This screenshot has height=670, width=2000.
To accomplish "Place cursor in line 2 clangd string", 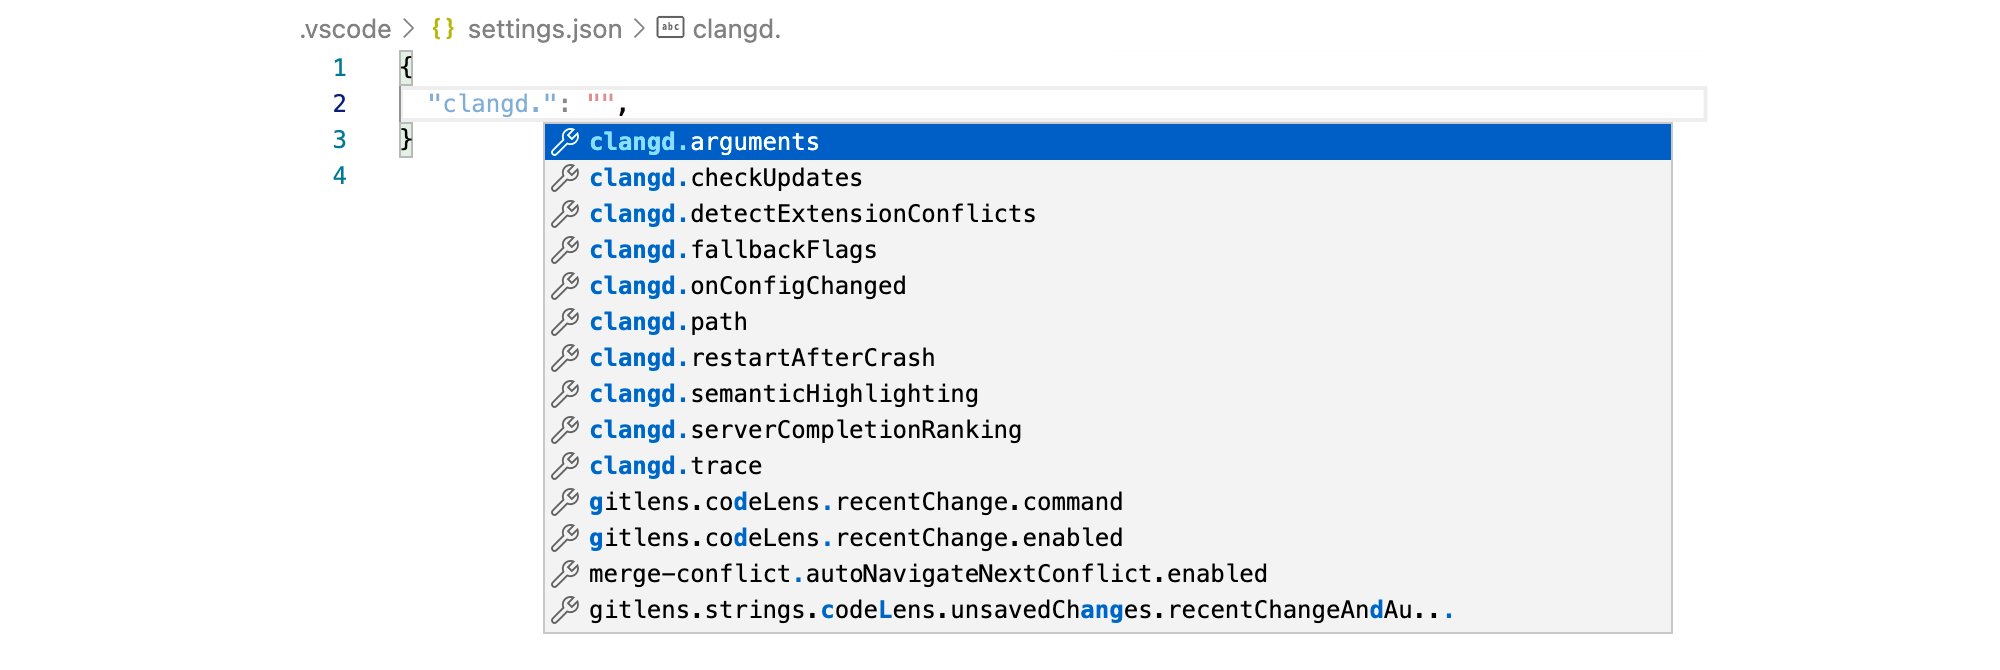I will (x=492, y=104).
